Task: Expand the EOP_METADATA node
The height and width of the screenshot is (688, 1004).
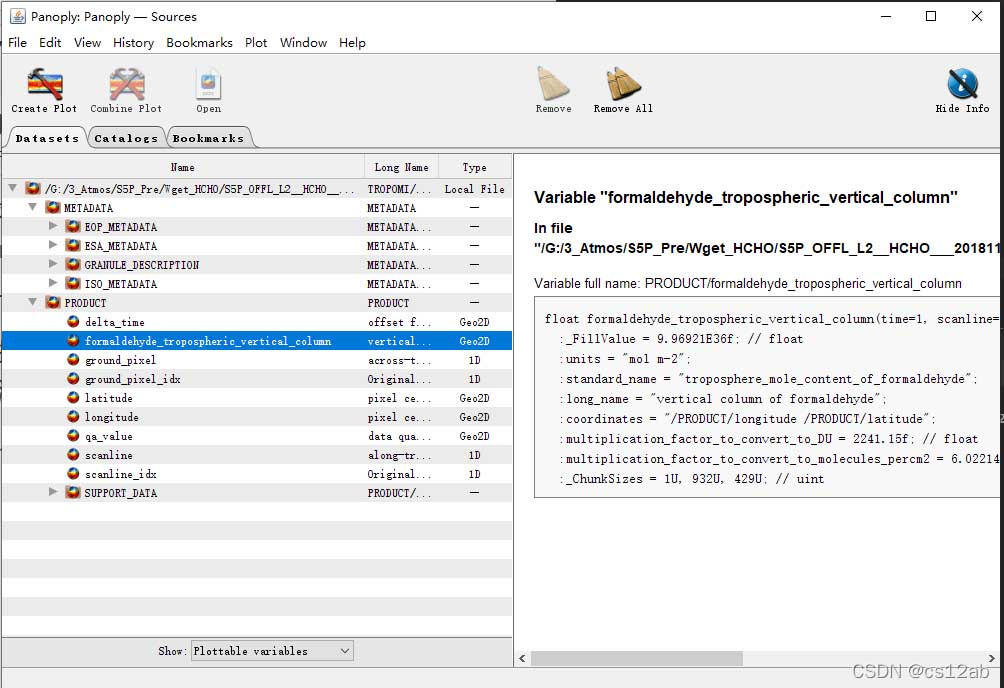Action: click(x=53, y=226)
